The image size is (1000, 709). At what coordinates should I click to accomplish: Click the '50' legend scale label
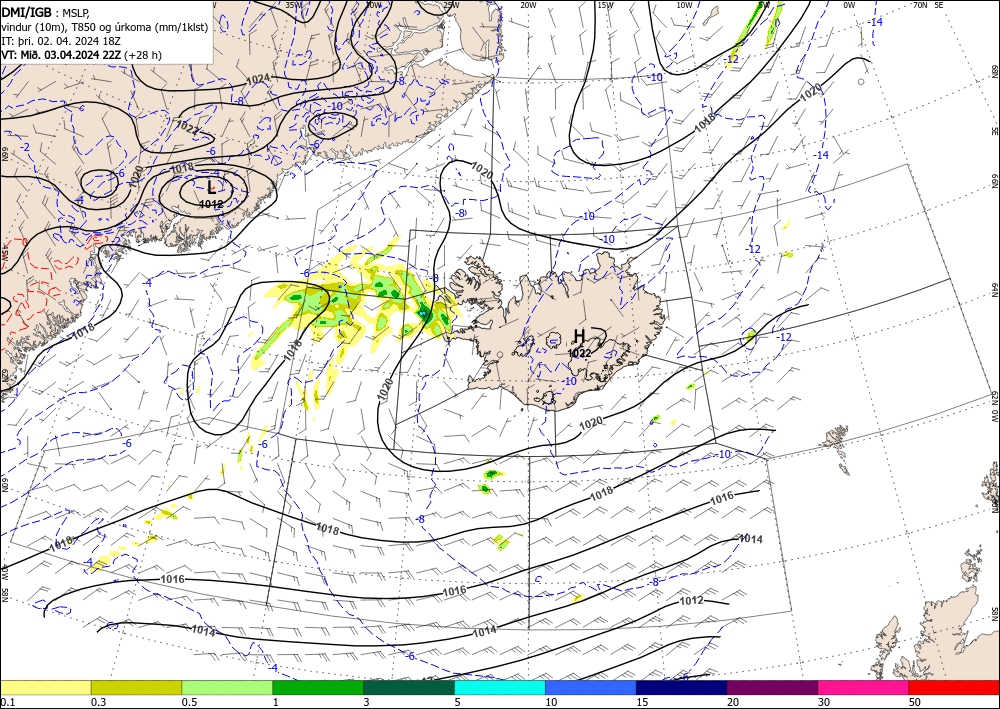915,701
